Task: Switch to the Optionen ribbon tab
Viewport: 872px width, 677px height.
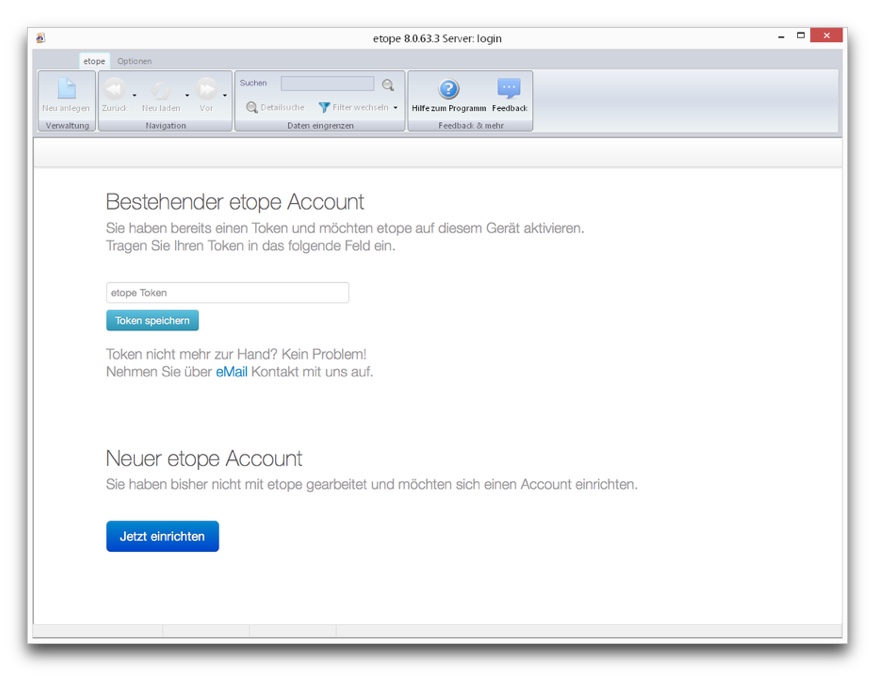Action: (135, 61)
